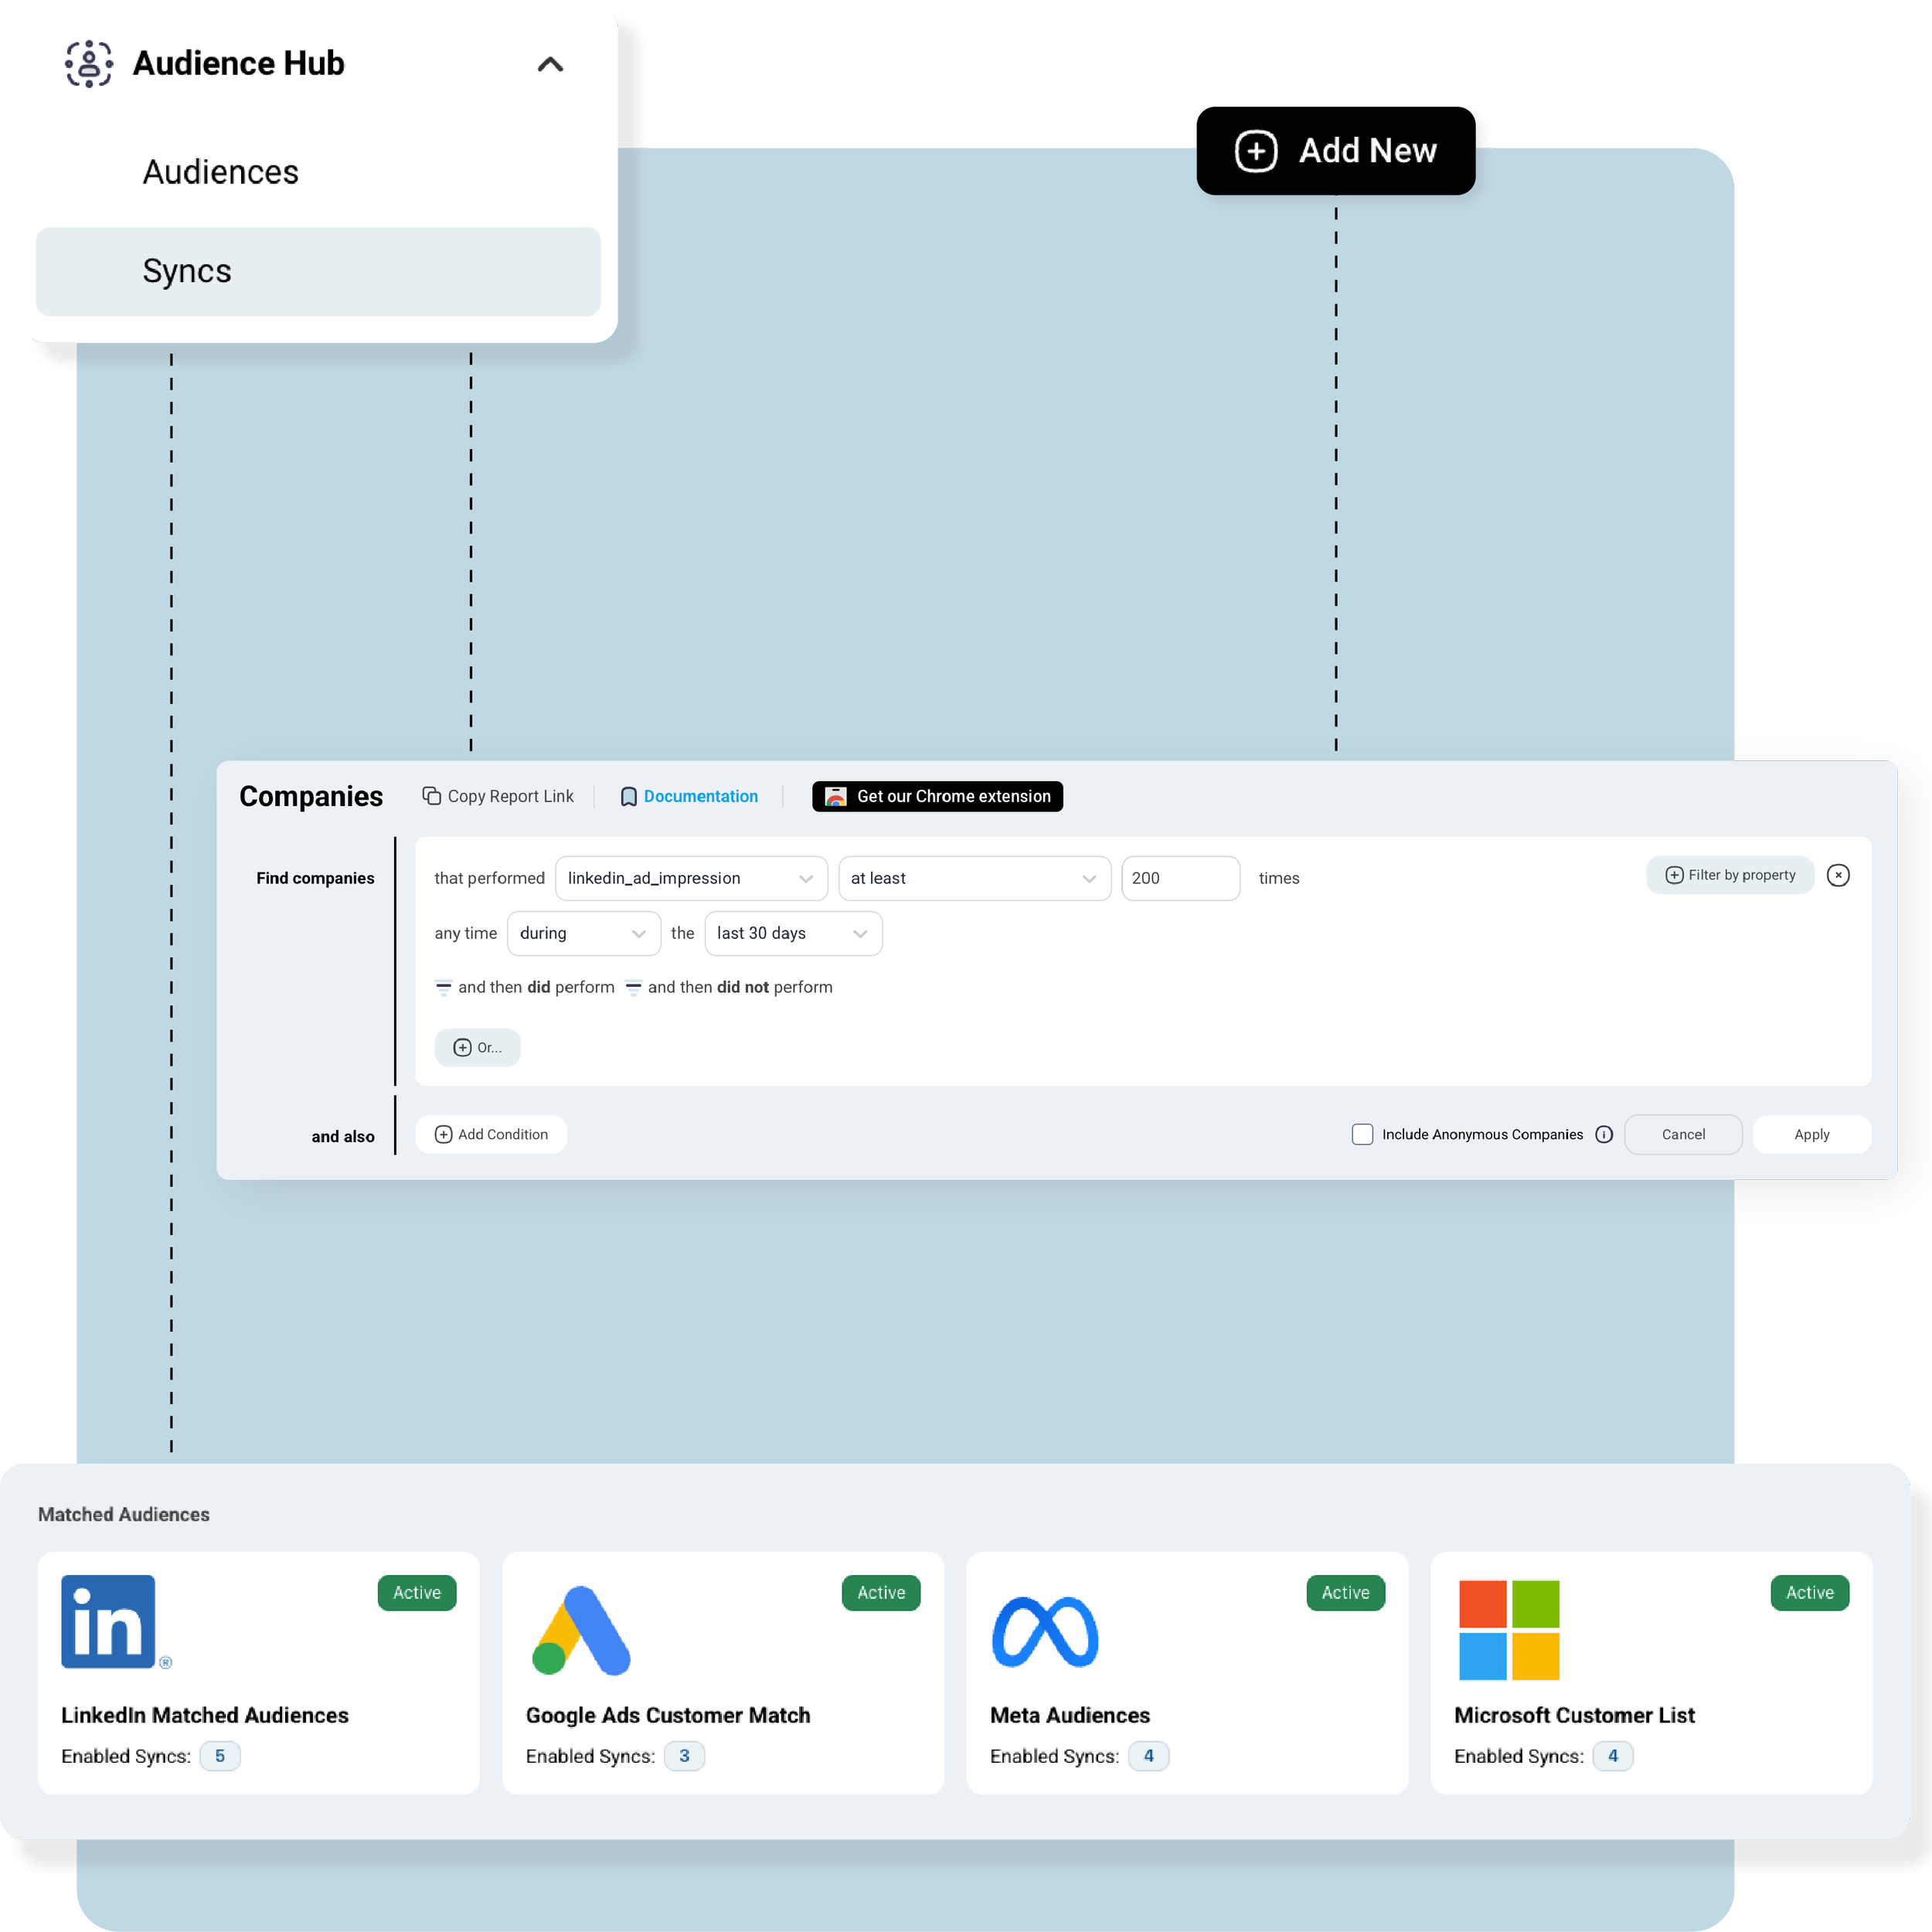Click the Audience Hub people icon
The width and height of the screenshot is (1932, 1932).
click(x=89, y=63)
